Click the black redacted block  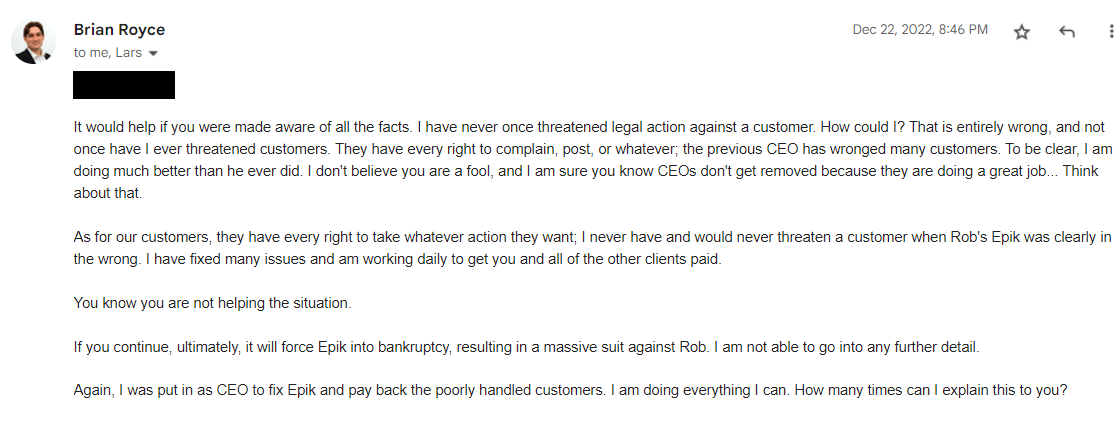[x=124, y=85]
